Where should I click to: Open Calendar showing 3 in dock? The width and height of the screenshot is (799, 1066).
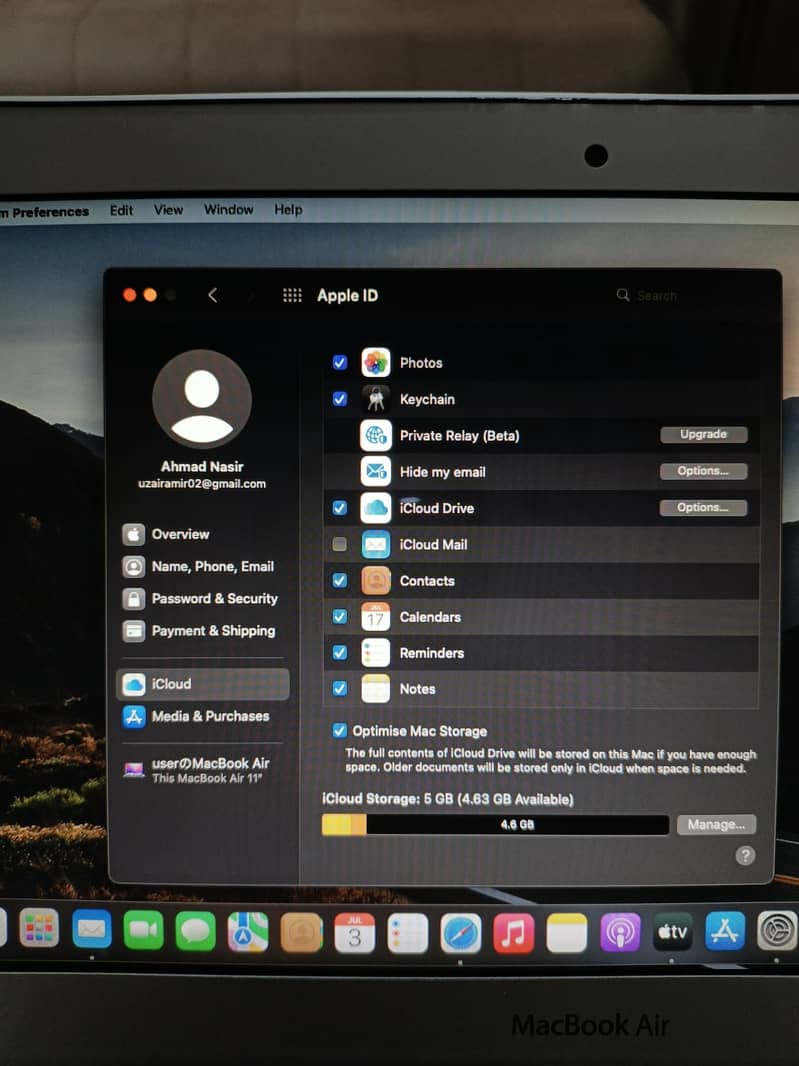coord(354,933)
